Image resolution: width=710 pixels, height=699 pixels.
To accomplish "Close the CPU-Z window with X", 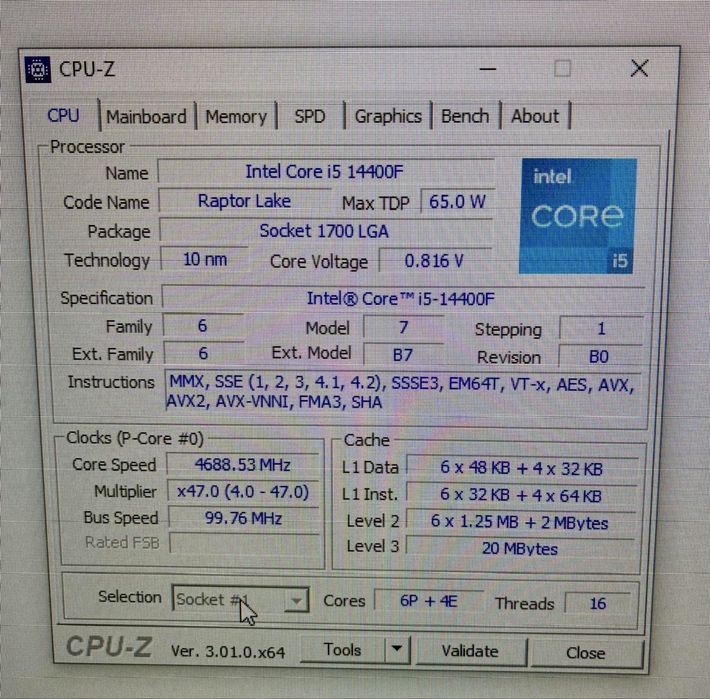I will (639, 69).
